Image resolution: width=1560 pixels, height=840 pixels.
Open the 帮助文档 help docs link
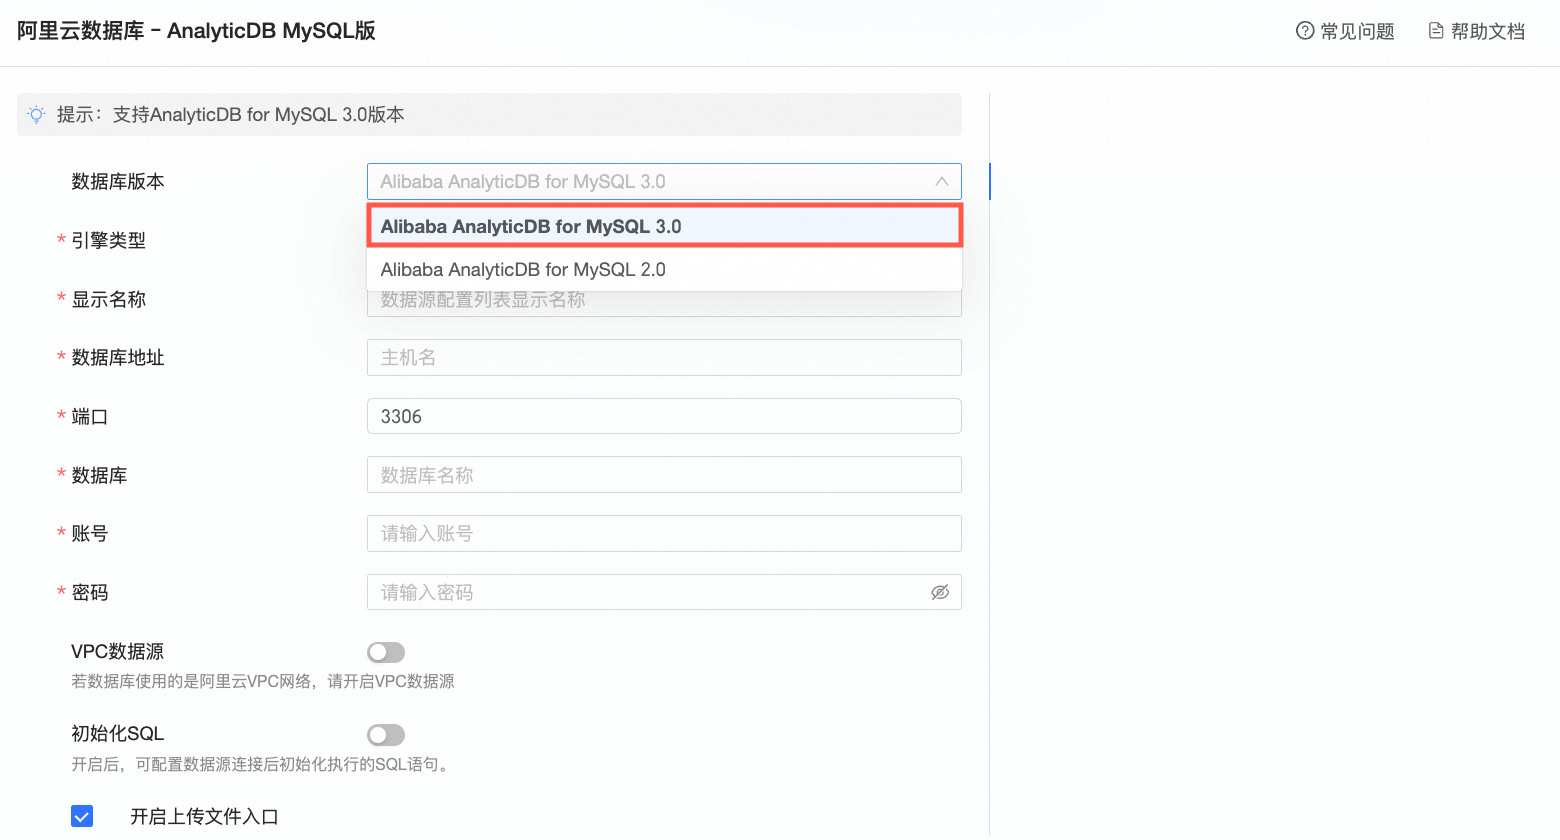point(1477,31)
